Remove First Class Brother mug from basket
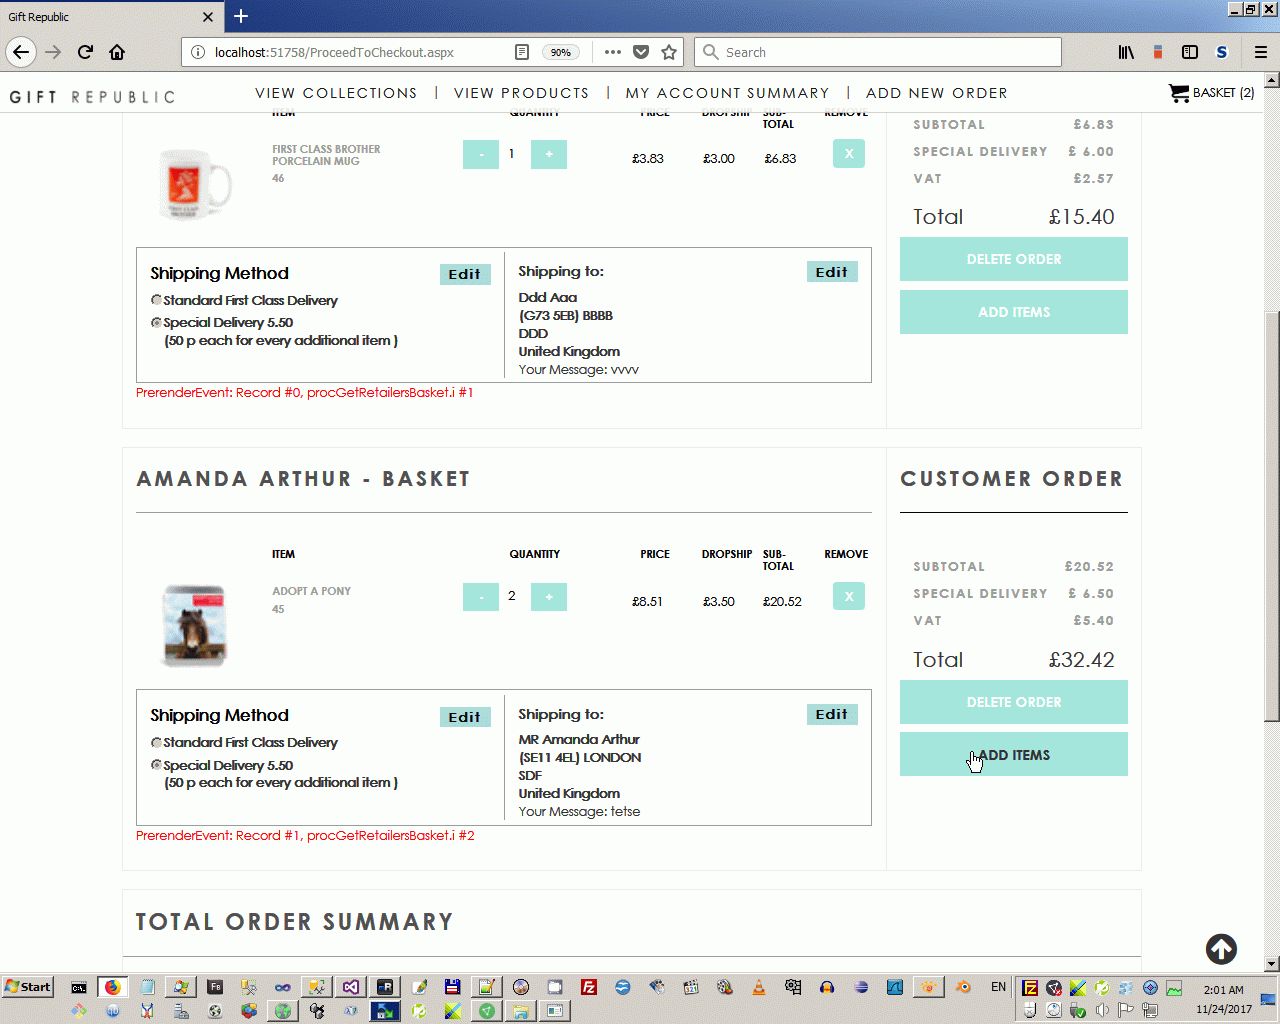 click(x=849, y=153)
